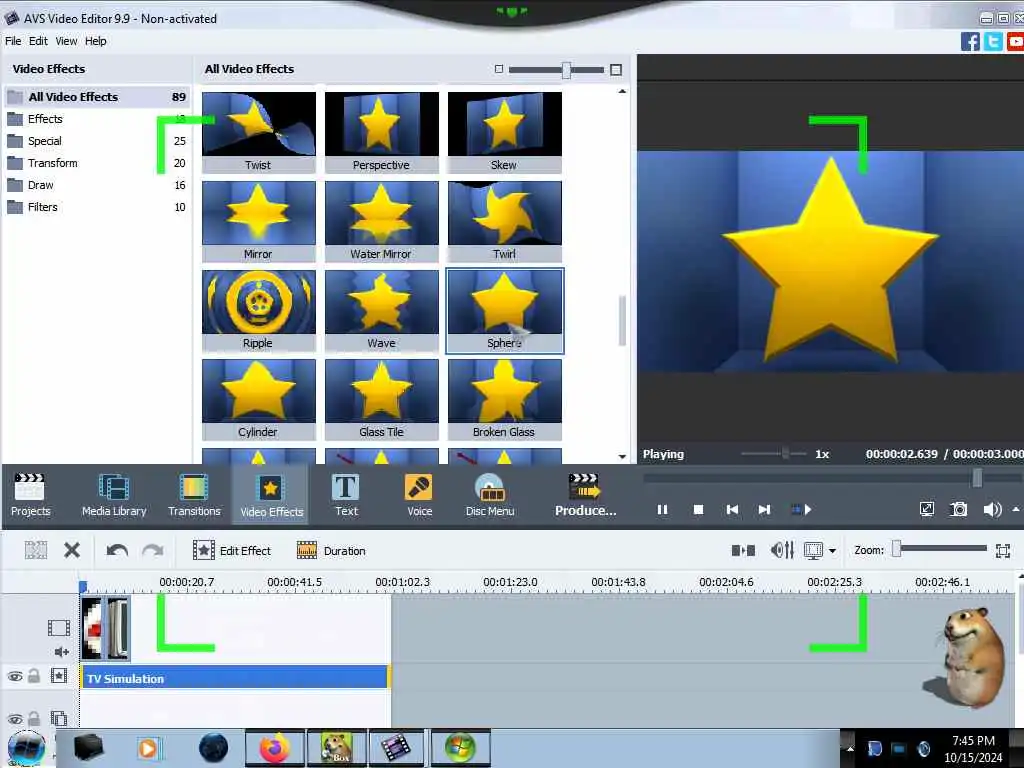Choose the Ripple effect thumbnail
Viewport: 1024px width, 768px height.
tap(259, 310)
